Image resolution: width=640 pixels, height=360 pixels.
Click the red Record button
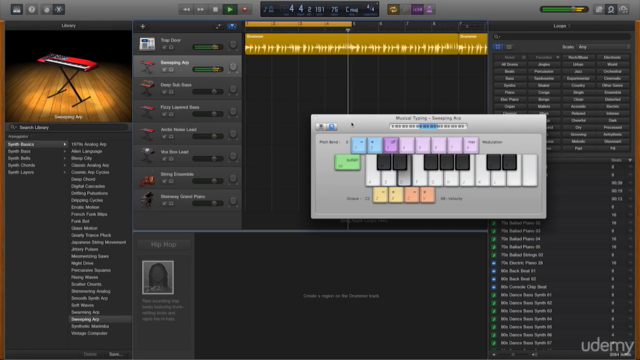(245, 9)
